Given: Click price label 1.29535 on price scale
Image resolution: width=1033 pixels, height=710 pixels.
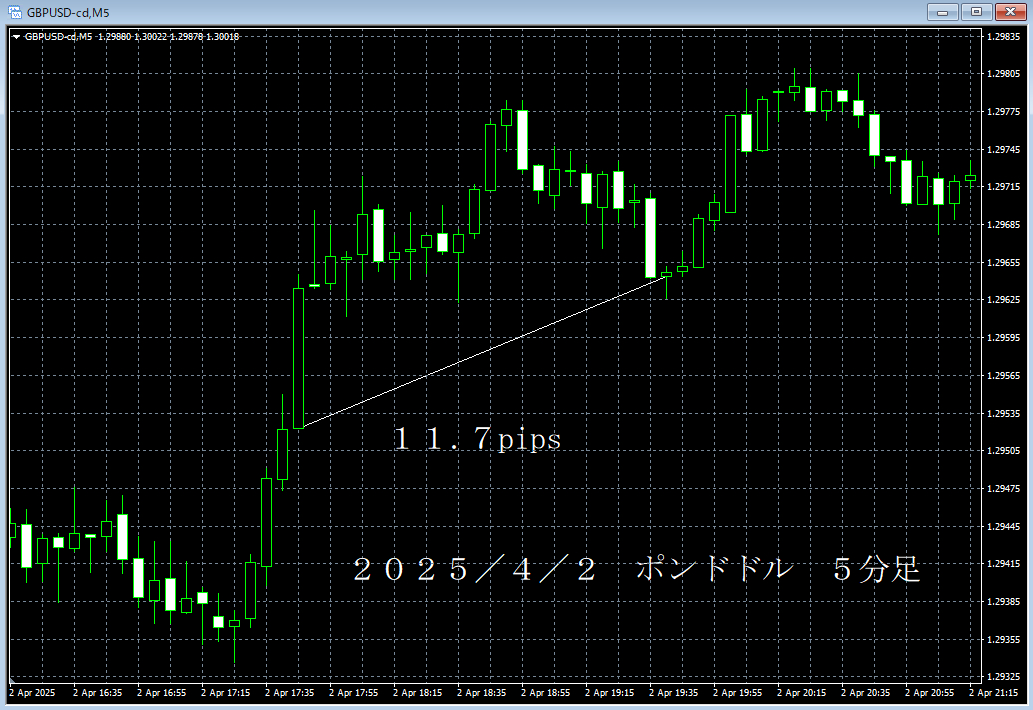Looking at the screenshot, I should 1003,414.
